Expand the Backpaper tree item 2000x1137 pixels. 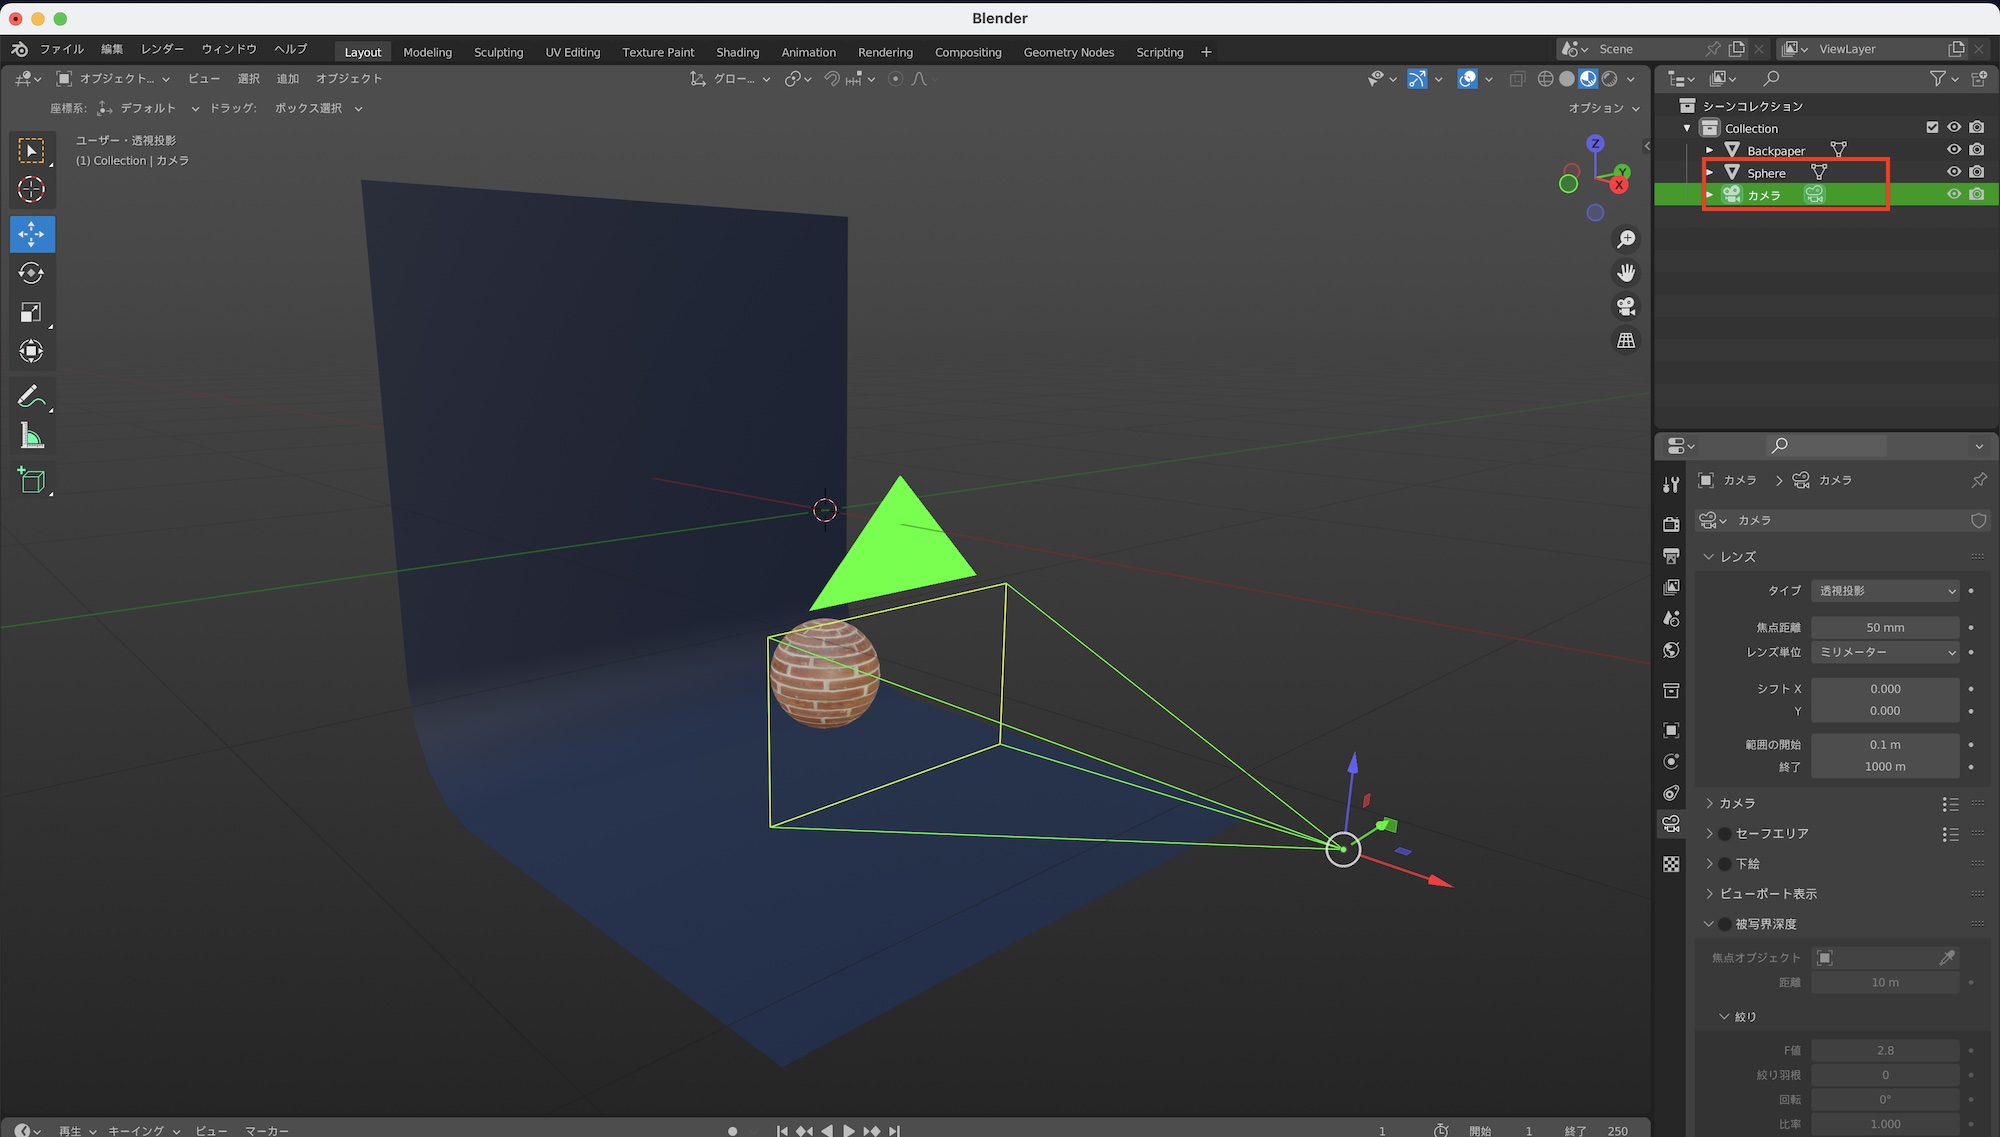tap(1710, 150)
